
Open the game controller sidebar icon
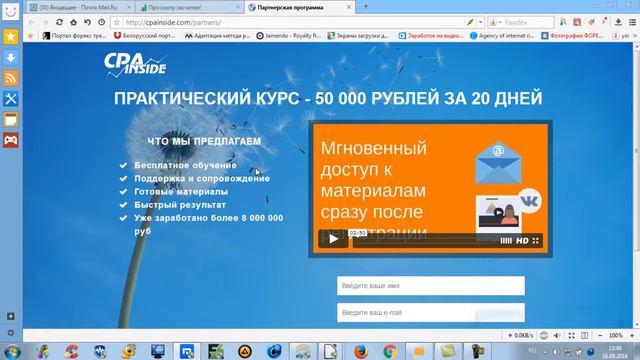pyautogui.click(x=11, y=140)
